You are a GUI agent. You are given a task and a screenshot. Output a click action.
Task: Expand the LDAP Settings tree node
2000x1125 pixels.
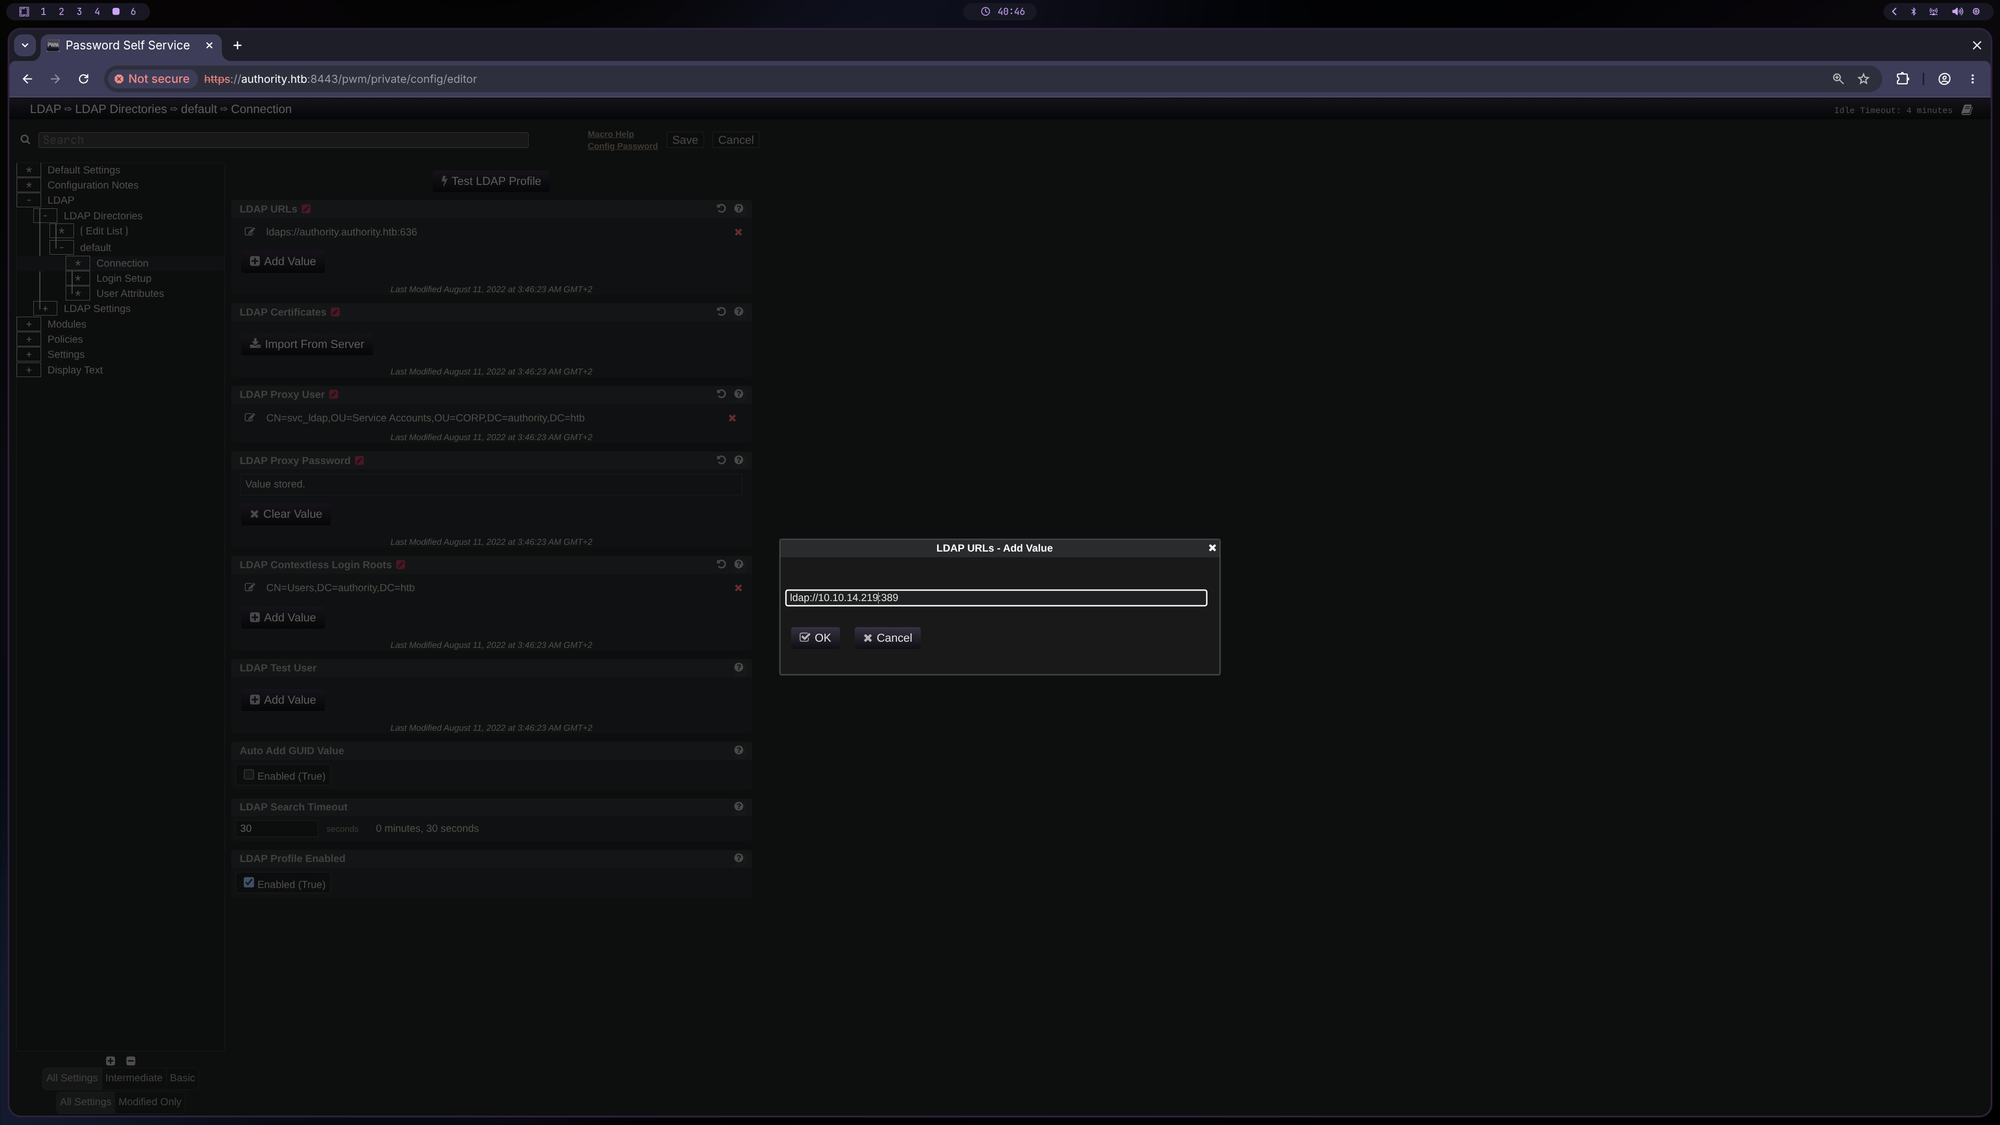[45, 309]
